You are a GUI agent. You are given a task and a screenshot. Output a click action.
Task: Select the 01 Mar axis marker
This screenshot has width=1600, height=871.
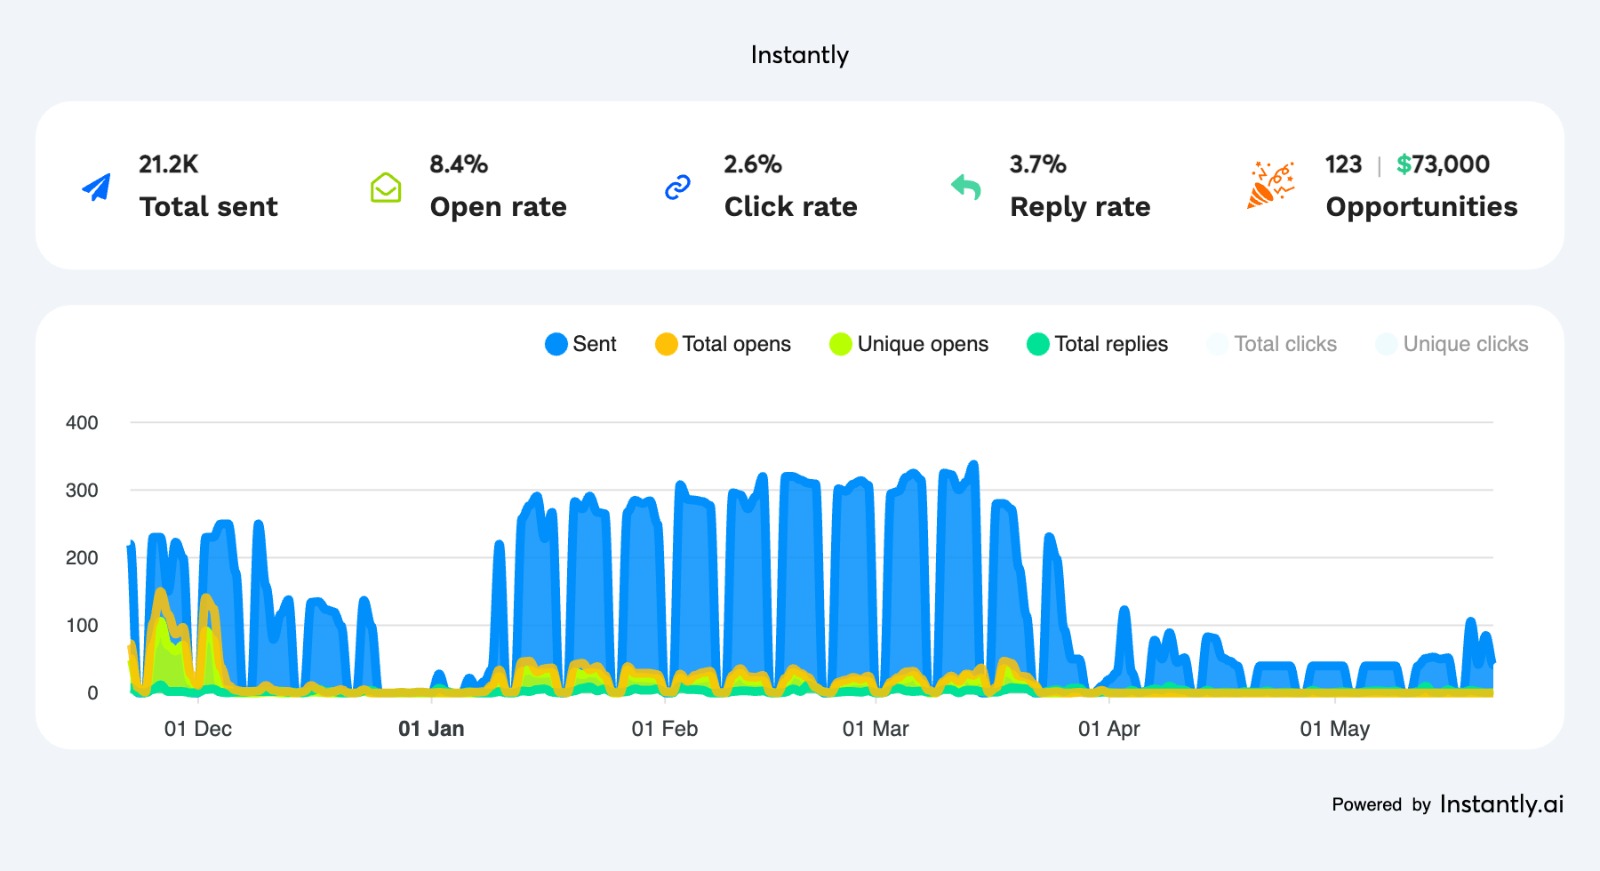tap(875, 729)
